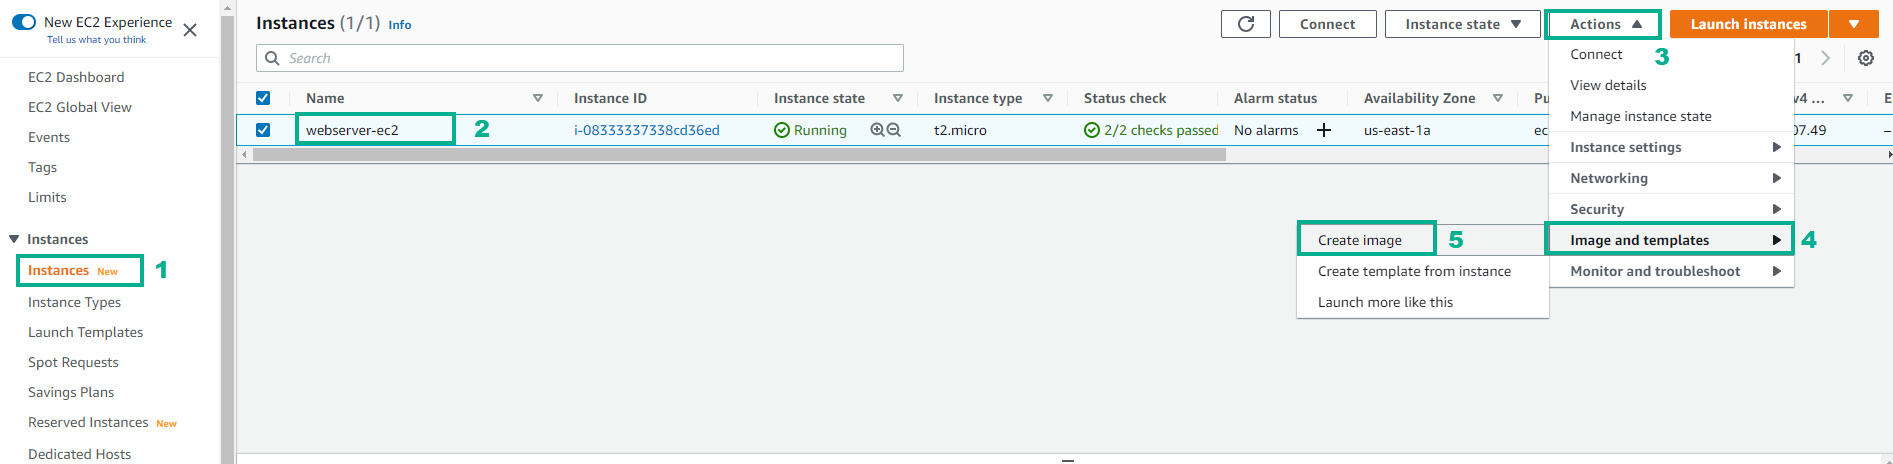Select Connect in the Actions menu
The image size is (1893, 464).
(1596, 54)
